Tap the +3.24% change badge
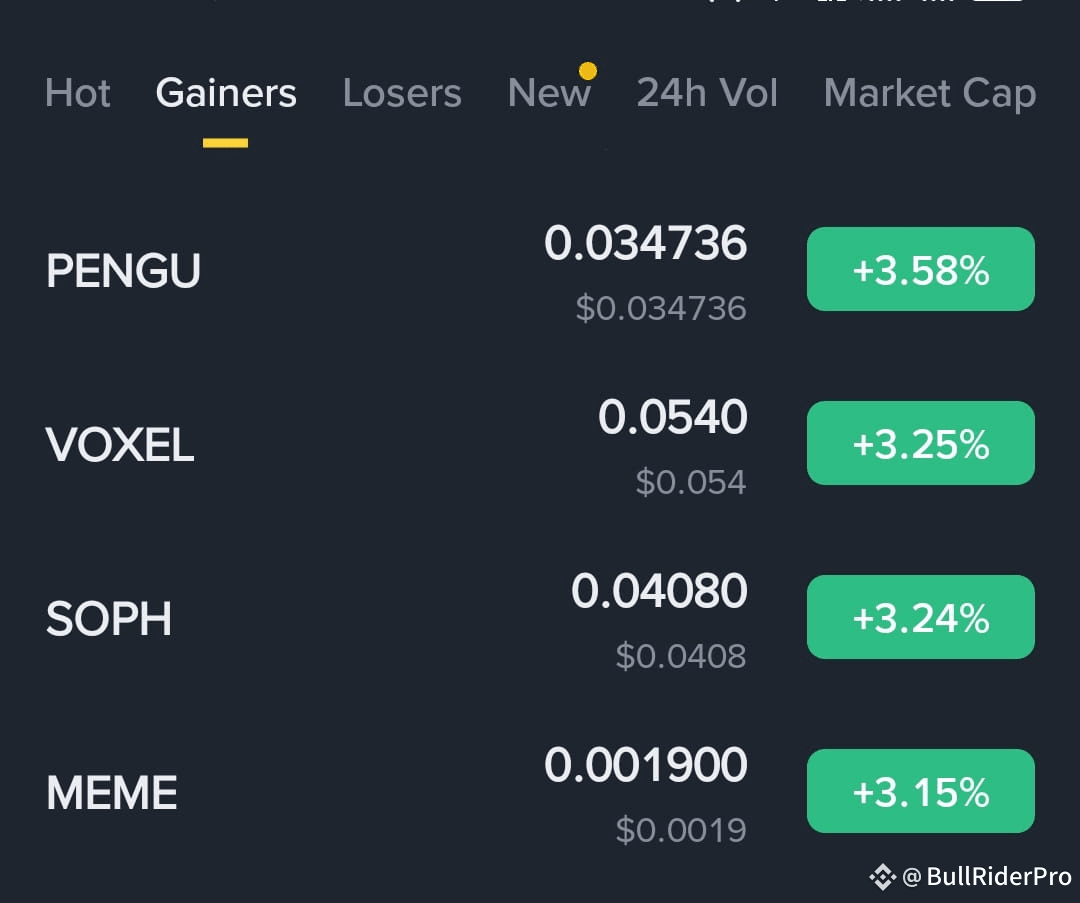Screen dimensions: 1080x903 (x=921, y=617)
